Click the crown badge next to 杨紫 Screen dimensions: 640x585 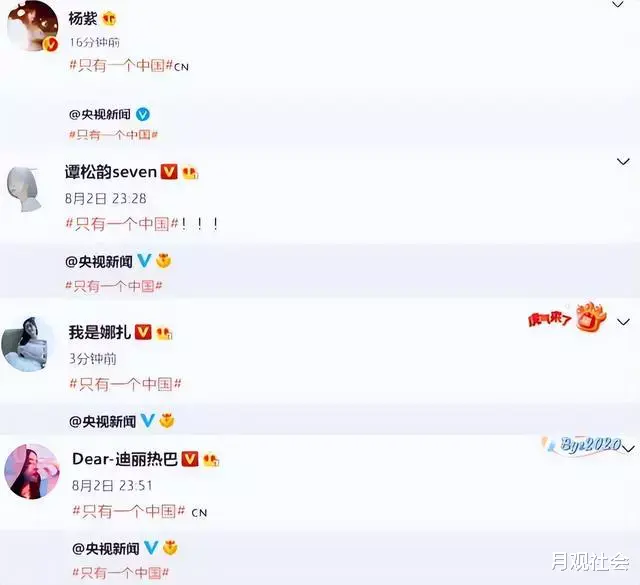(109, 19)
